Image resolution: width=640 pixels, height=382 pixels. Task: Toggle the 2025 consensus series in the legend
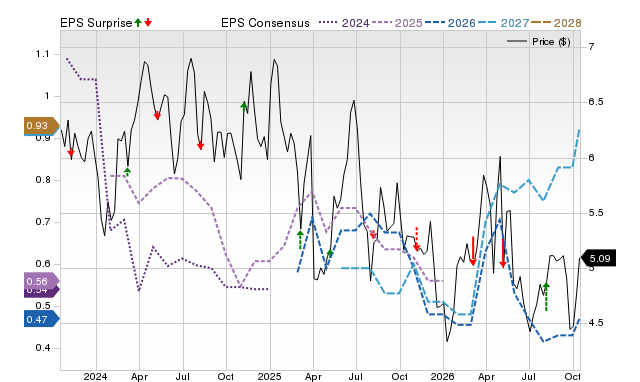pyautogui.click(x=397, y=23)
